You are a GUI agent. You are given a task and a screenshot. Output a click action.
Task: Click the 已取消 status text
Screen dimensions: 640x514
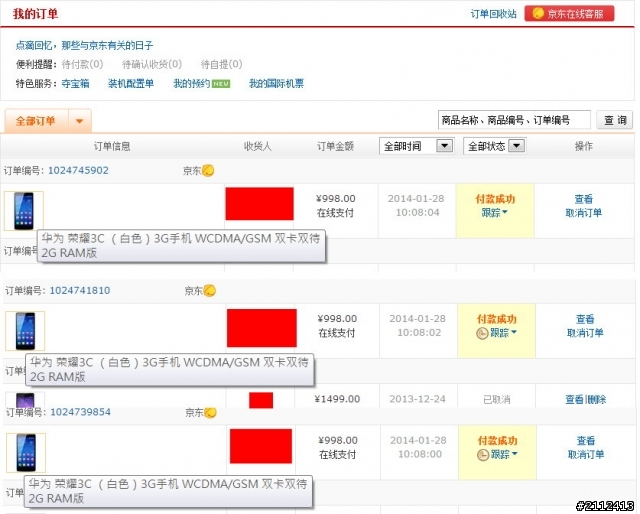(x=496, y=399)
